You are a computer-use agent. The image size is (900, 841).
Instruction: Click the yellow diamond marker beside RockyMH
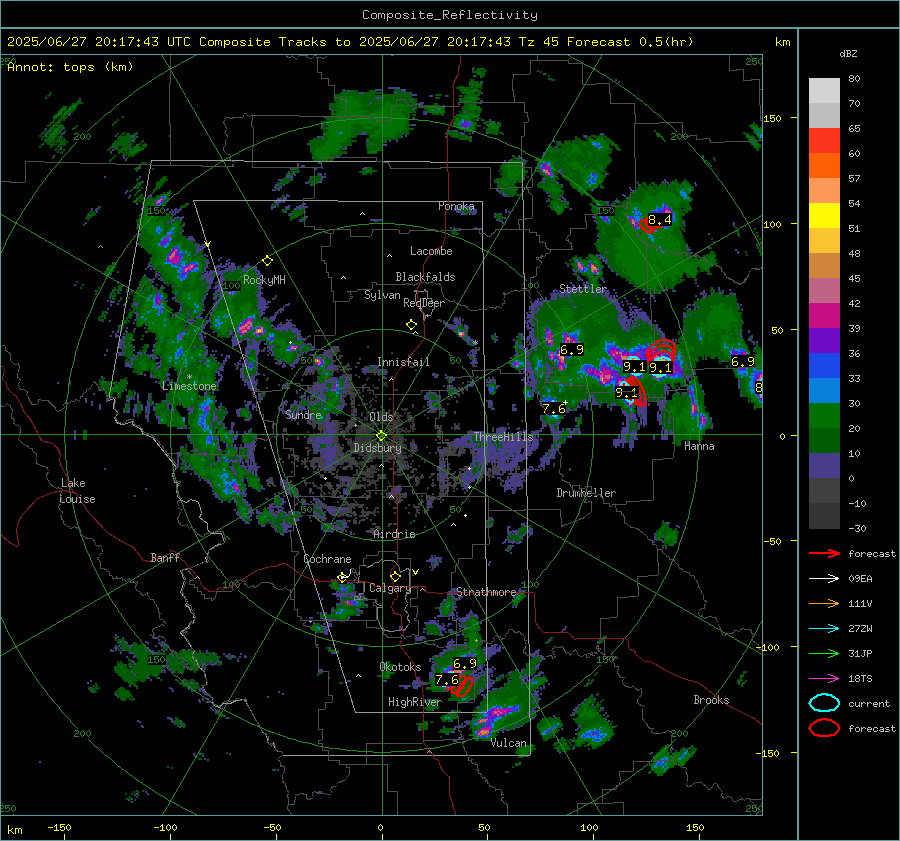267,261
